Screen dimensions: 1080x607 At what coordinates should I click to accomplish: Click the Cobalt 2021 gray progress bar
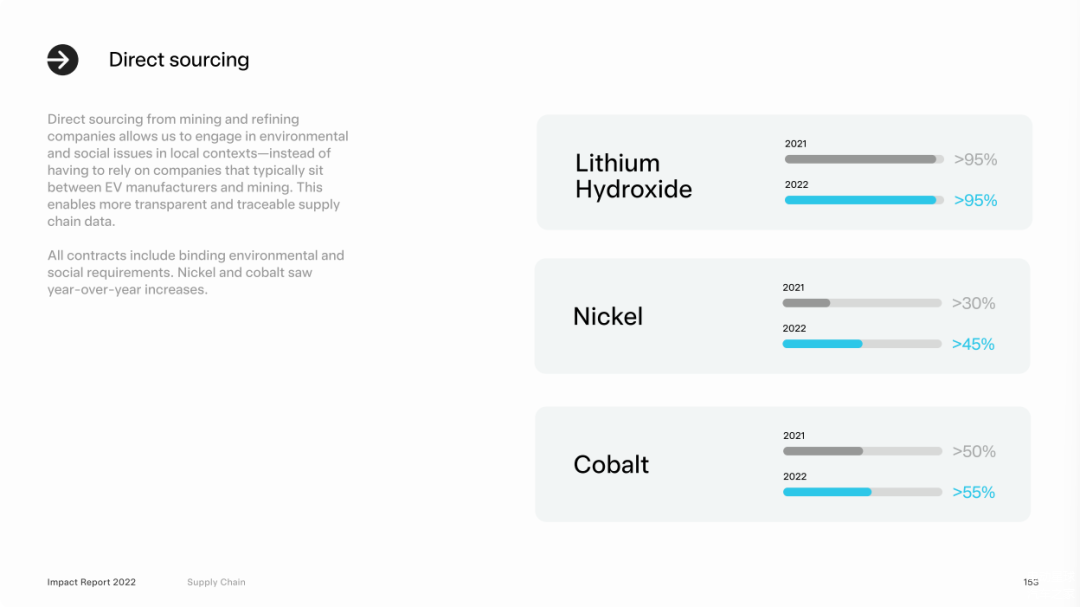coord(862,451)
